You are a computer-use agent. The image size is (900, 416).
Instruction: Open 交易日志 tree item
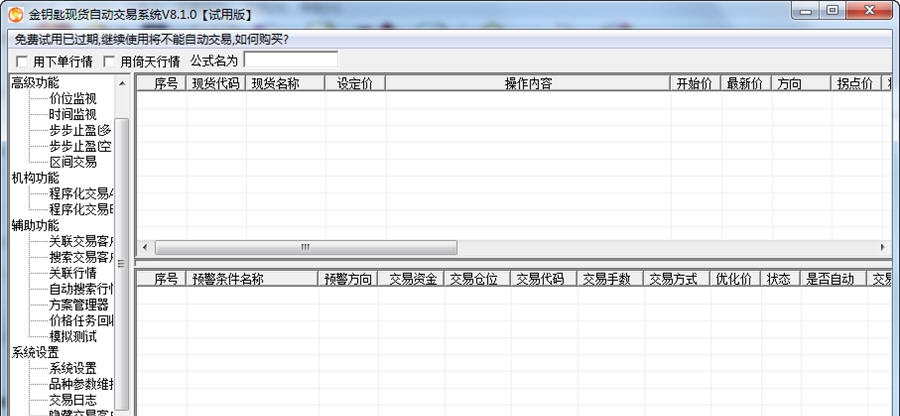pyautogui.click(x=73, y=400)
